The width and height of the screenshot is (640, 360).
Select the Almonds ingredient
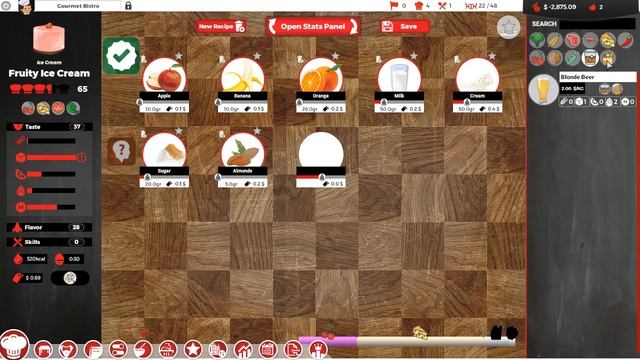coord(242,151)
